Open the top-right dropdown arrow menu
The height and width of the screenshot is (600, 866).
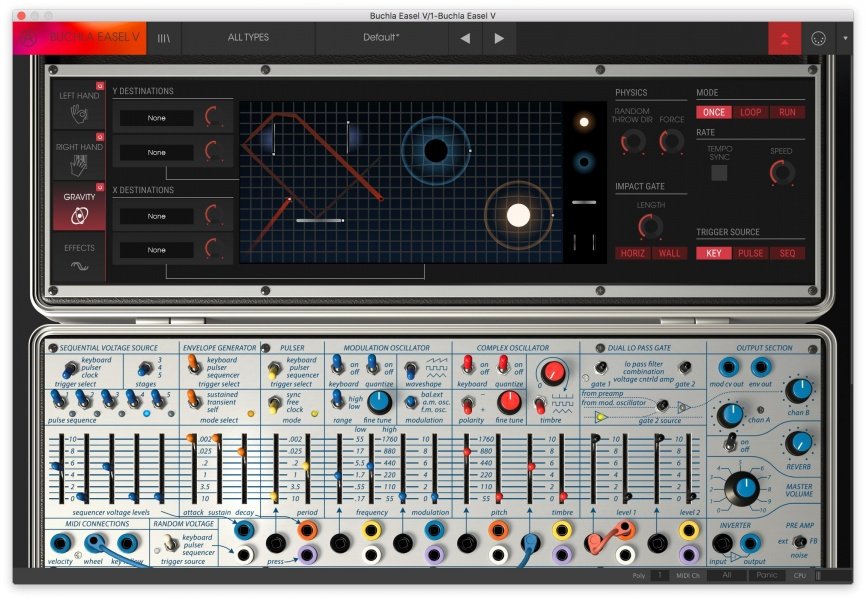coord(845,39)
